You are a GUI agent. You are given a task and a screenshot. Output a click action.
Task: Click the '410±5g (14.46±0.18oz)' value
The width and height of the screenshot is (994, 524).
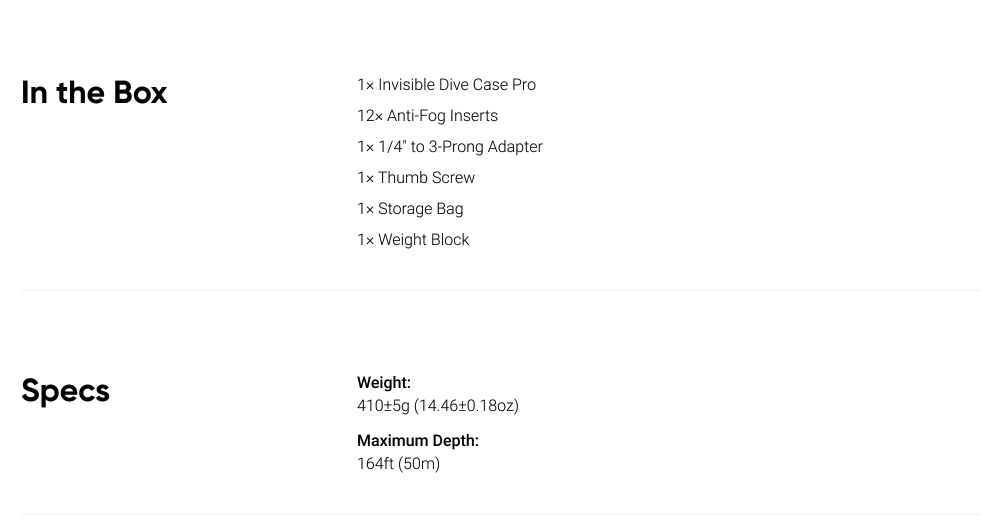pos(438,406)
